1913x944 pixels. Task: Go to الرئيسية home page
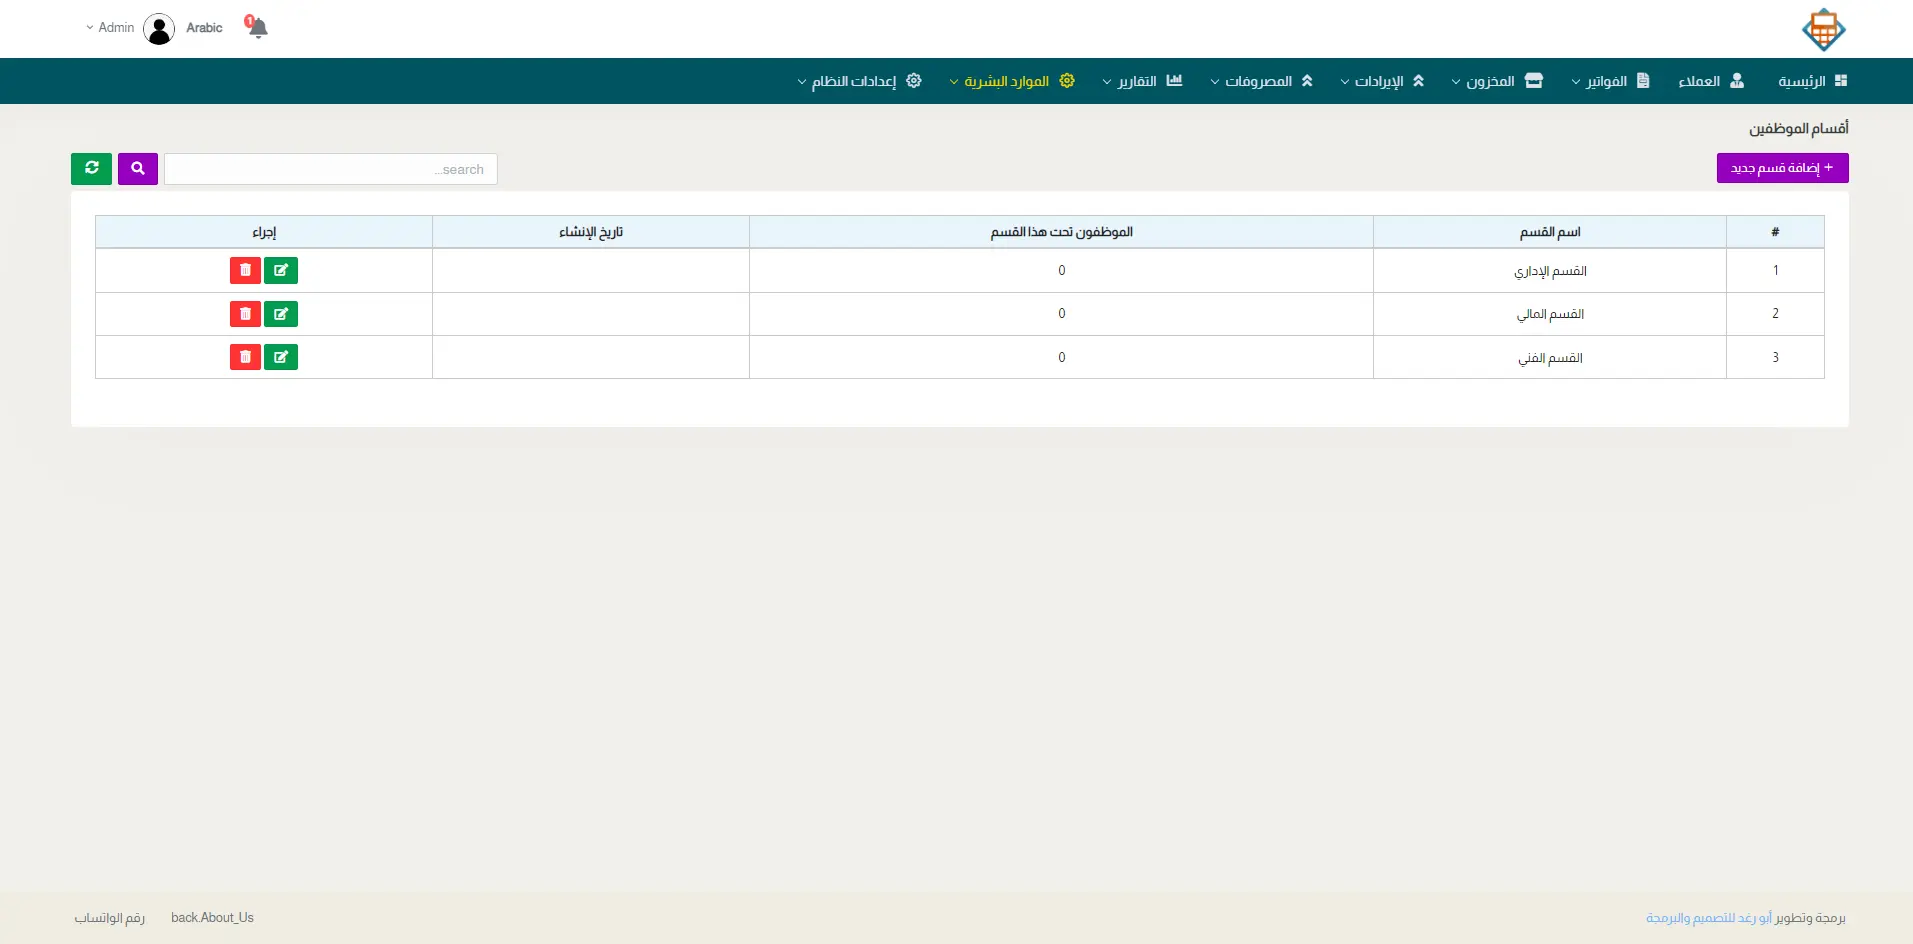(x=1812, y=81)
